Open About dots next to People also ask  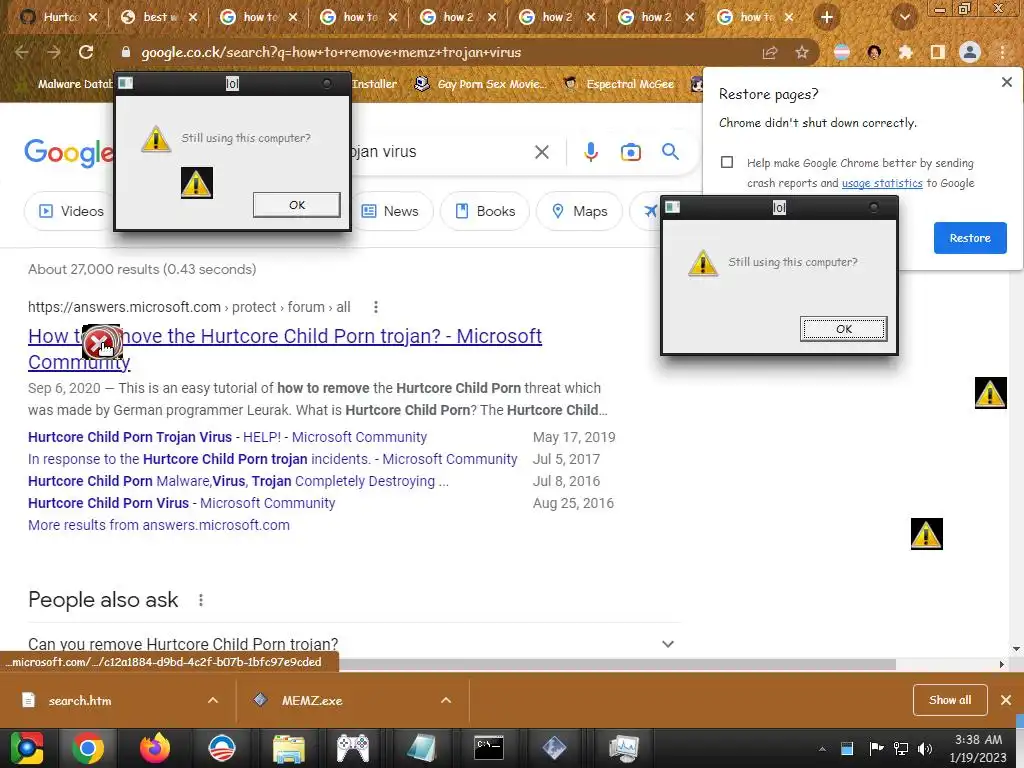201,600
